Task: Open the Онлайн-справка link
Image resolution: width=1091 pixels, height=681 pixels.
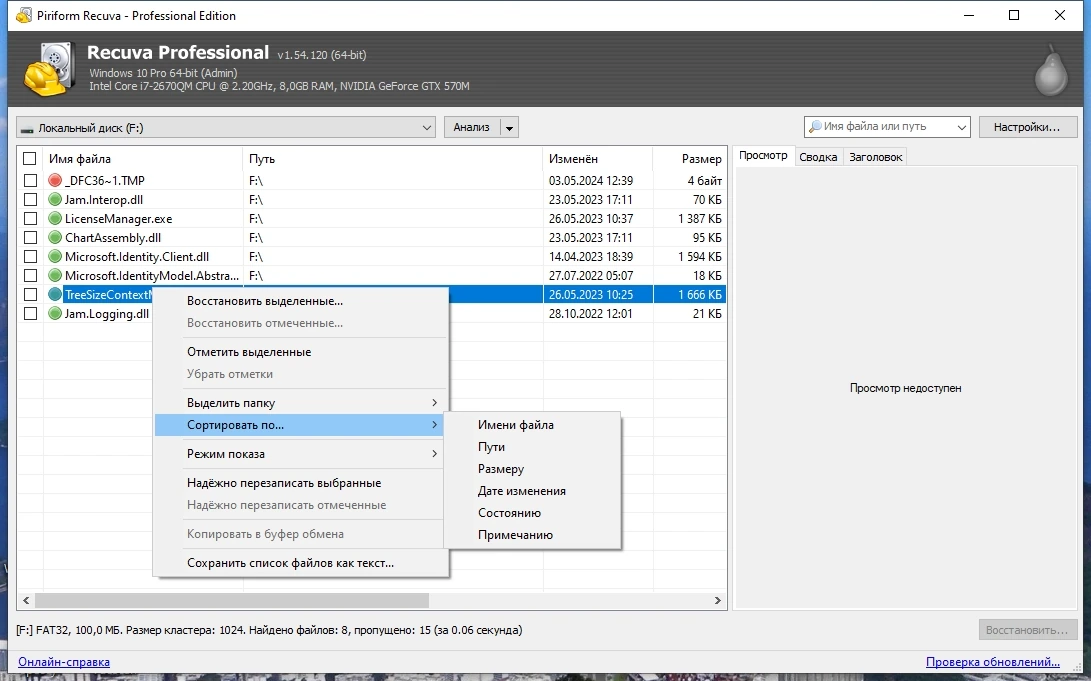Action: (x=64, y=662)
